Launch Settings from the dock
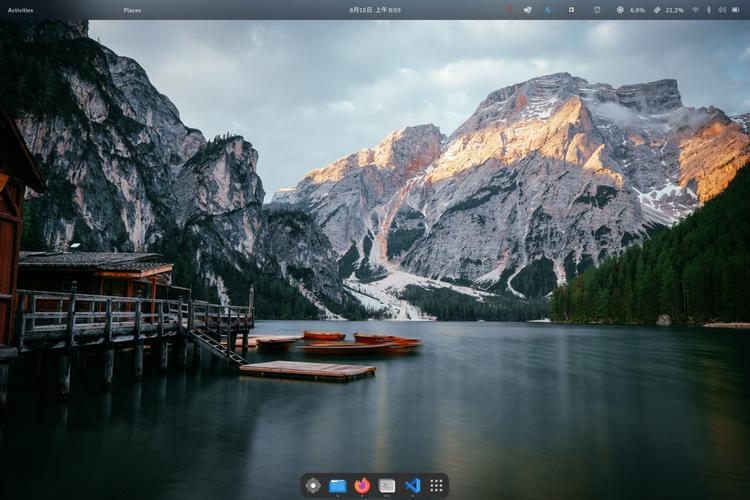This screenshot has width=750, height=500. tap(313, 485)
